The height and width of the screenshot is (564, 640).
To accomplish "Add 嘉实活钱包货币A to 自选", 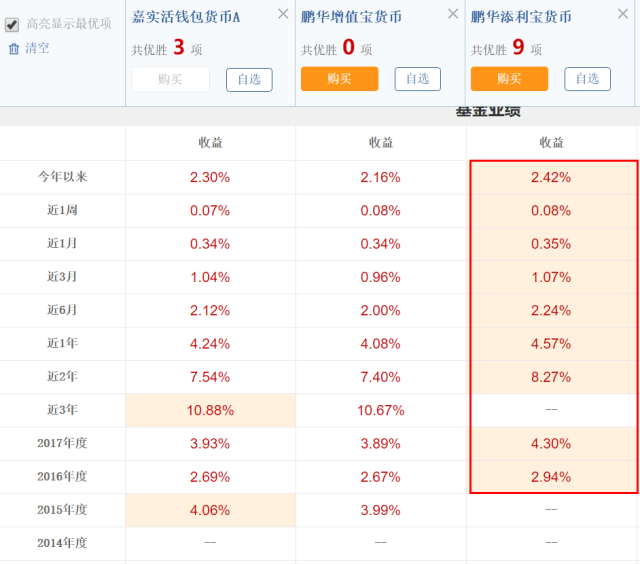I will point(249,80).
